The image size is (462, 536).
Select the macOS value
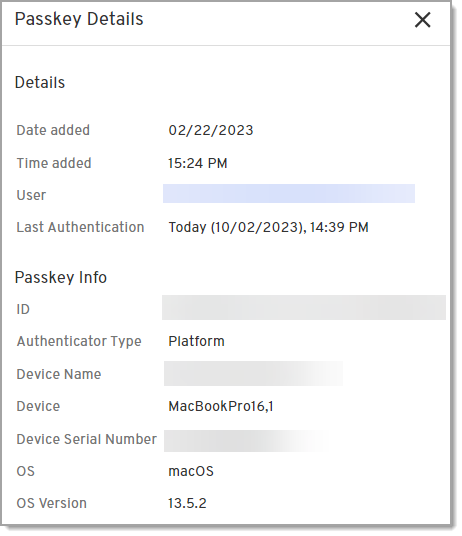[x=191, y=471]
